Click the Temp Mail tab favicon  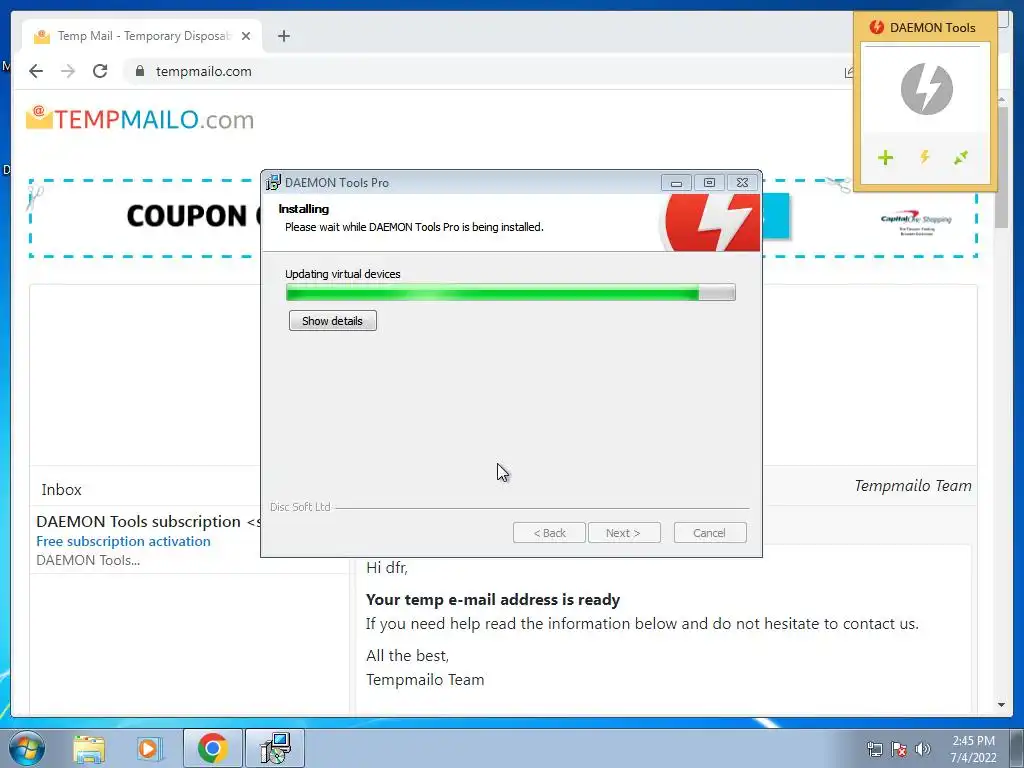pyautogui.click(x=42, y=36)
